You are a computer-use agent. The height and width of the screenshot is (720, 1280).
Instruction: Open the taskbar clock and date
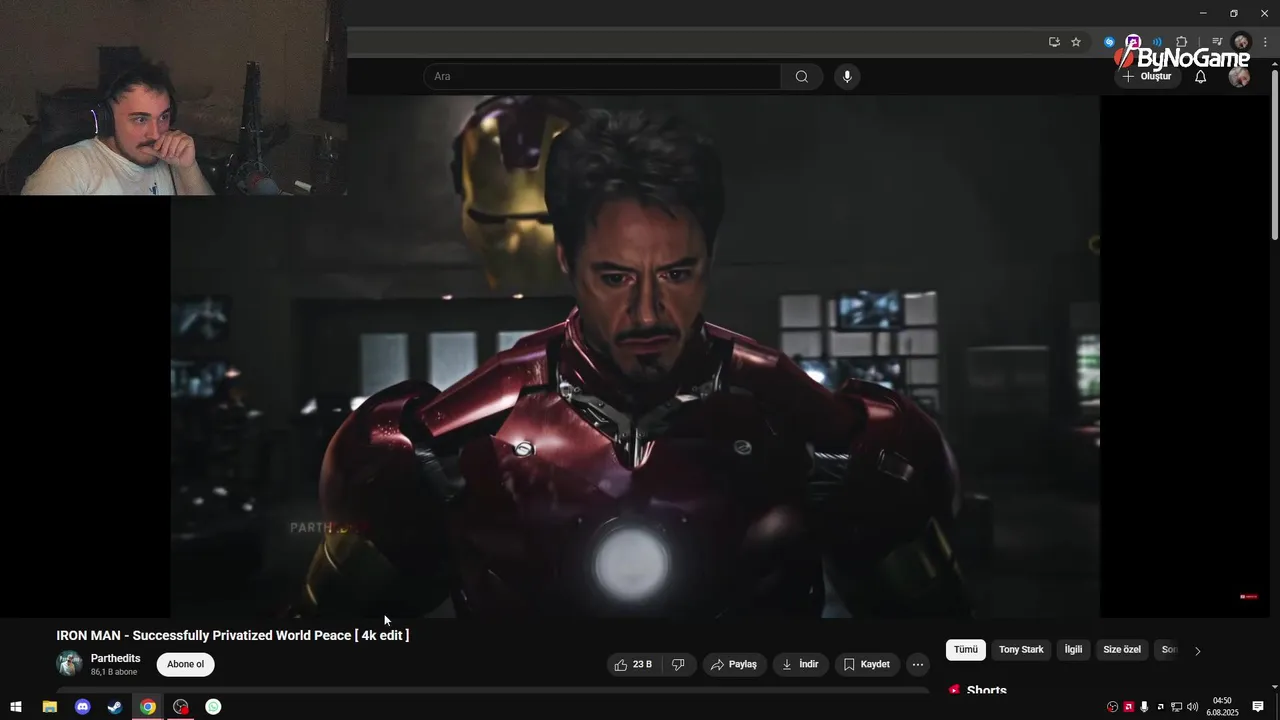pos(1222,707)
